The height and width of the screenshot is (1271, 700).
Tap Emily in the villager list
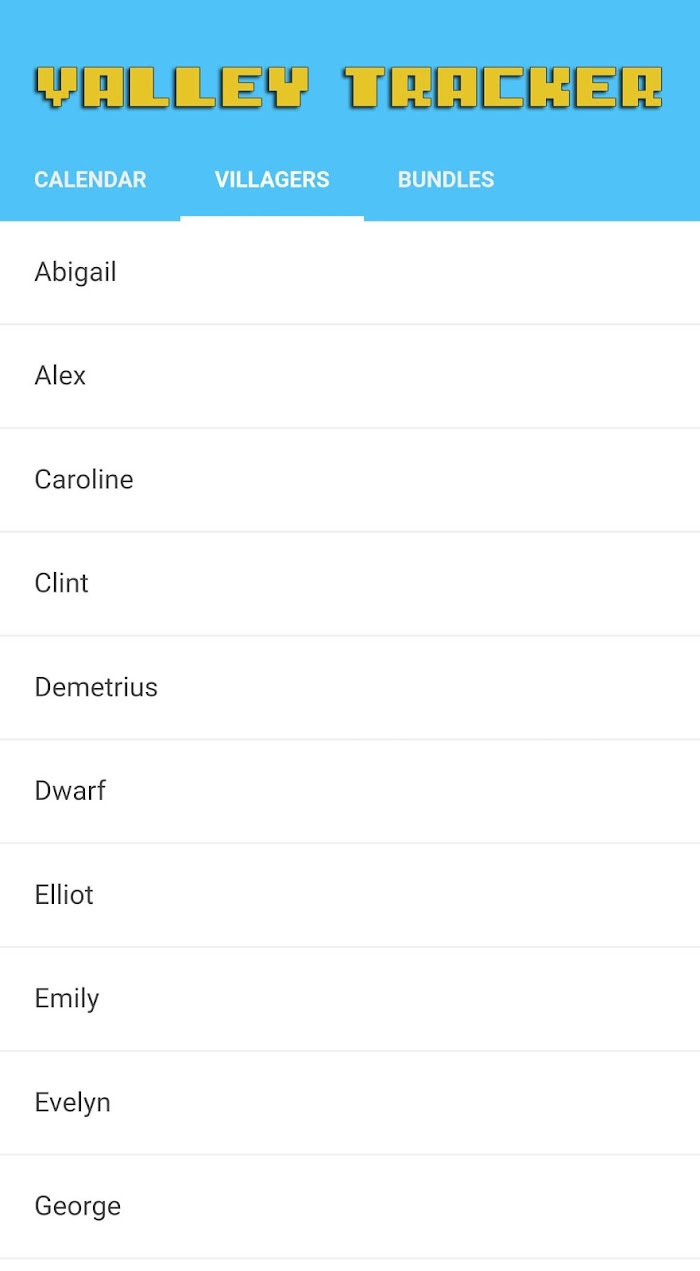350,999
